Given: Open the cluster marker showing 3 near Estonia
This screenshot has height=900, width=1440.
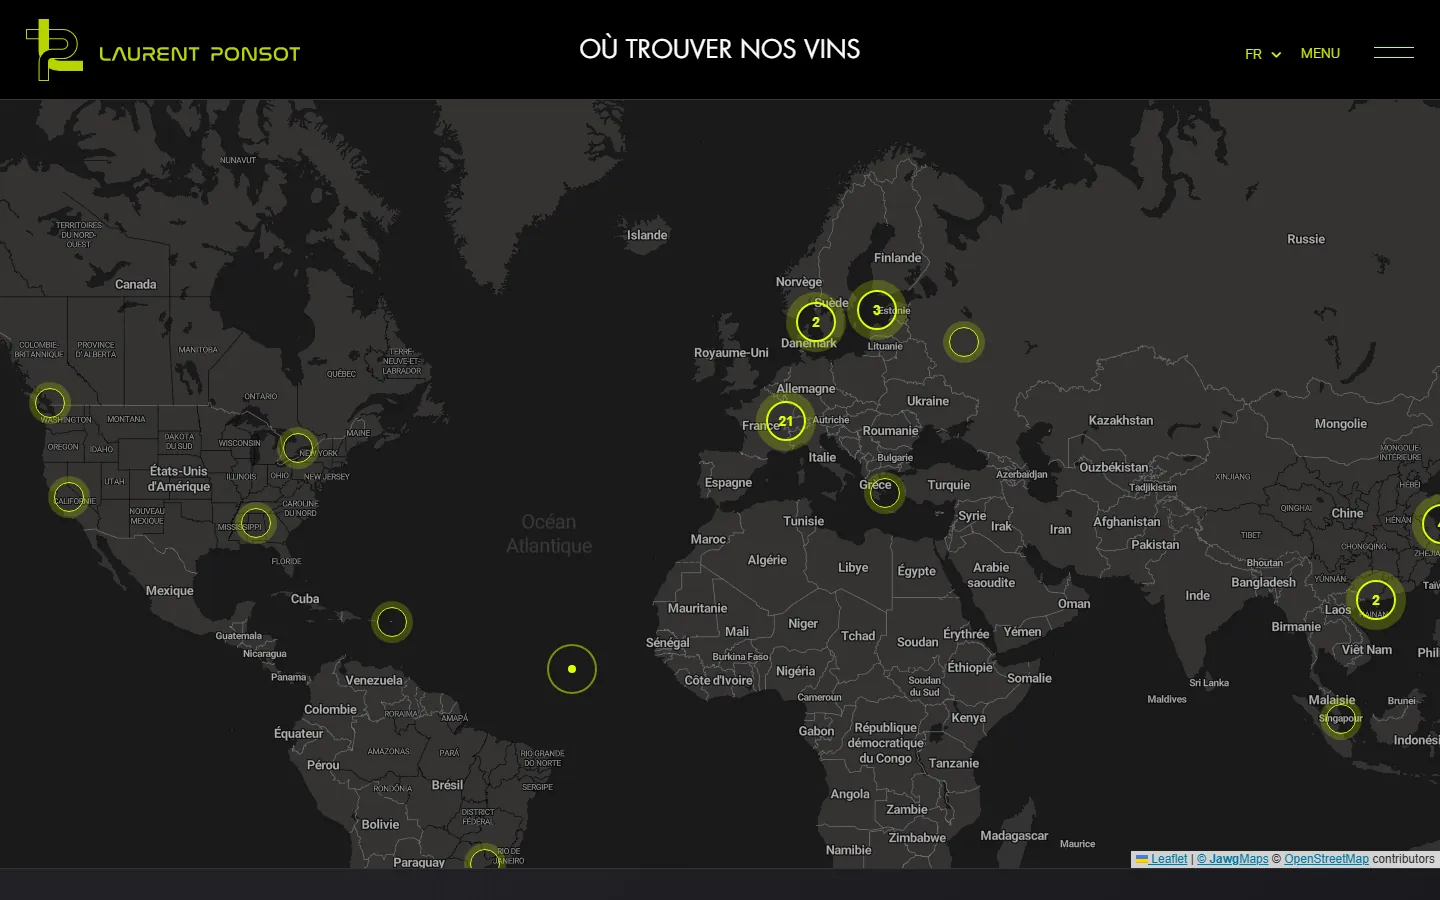Looking at the screenshot, I should [877, 310].
